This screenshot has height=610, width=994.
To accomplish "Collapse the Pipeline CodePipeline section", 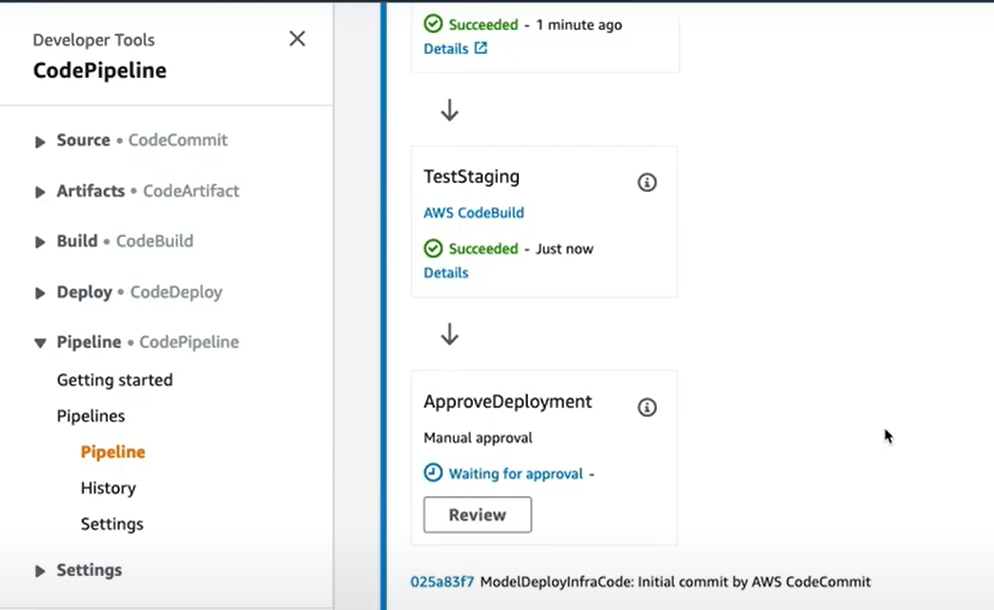I will pos(40,343).
